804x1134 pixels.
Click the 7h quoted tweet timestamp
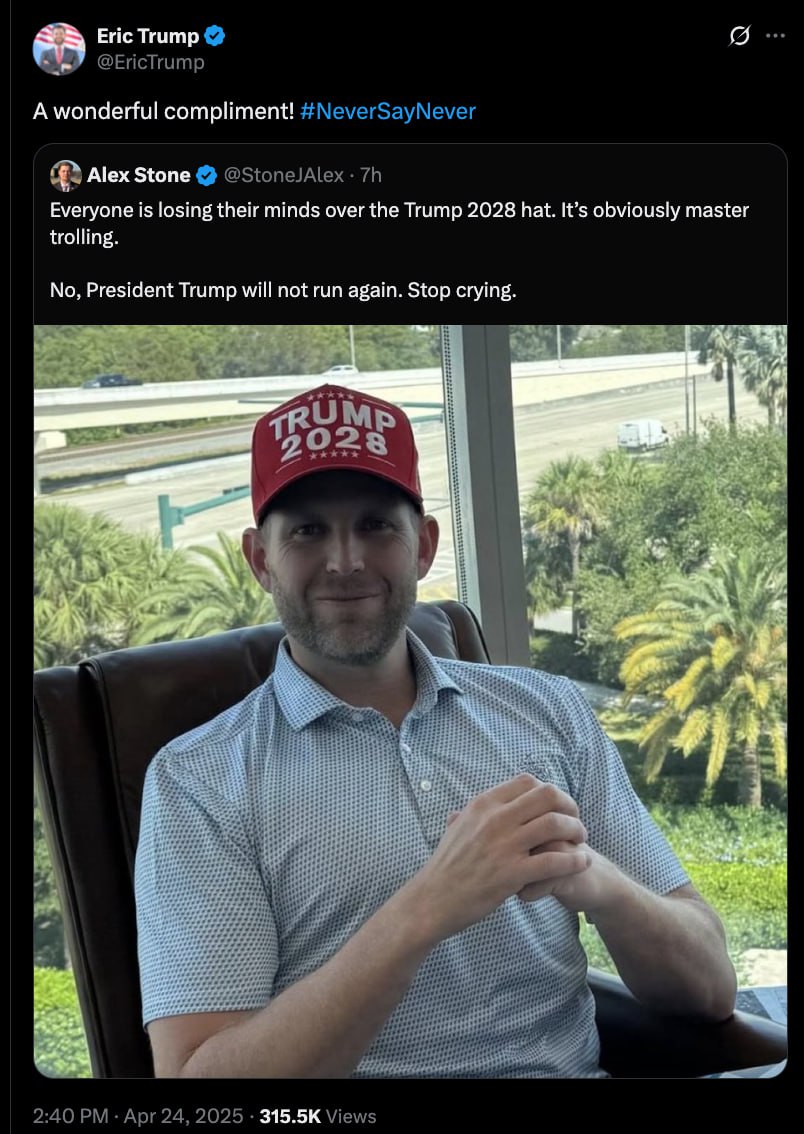370,175
